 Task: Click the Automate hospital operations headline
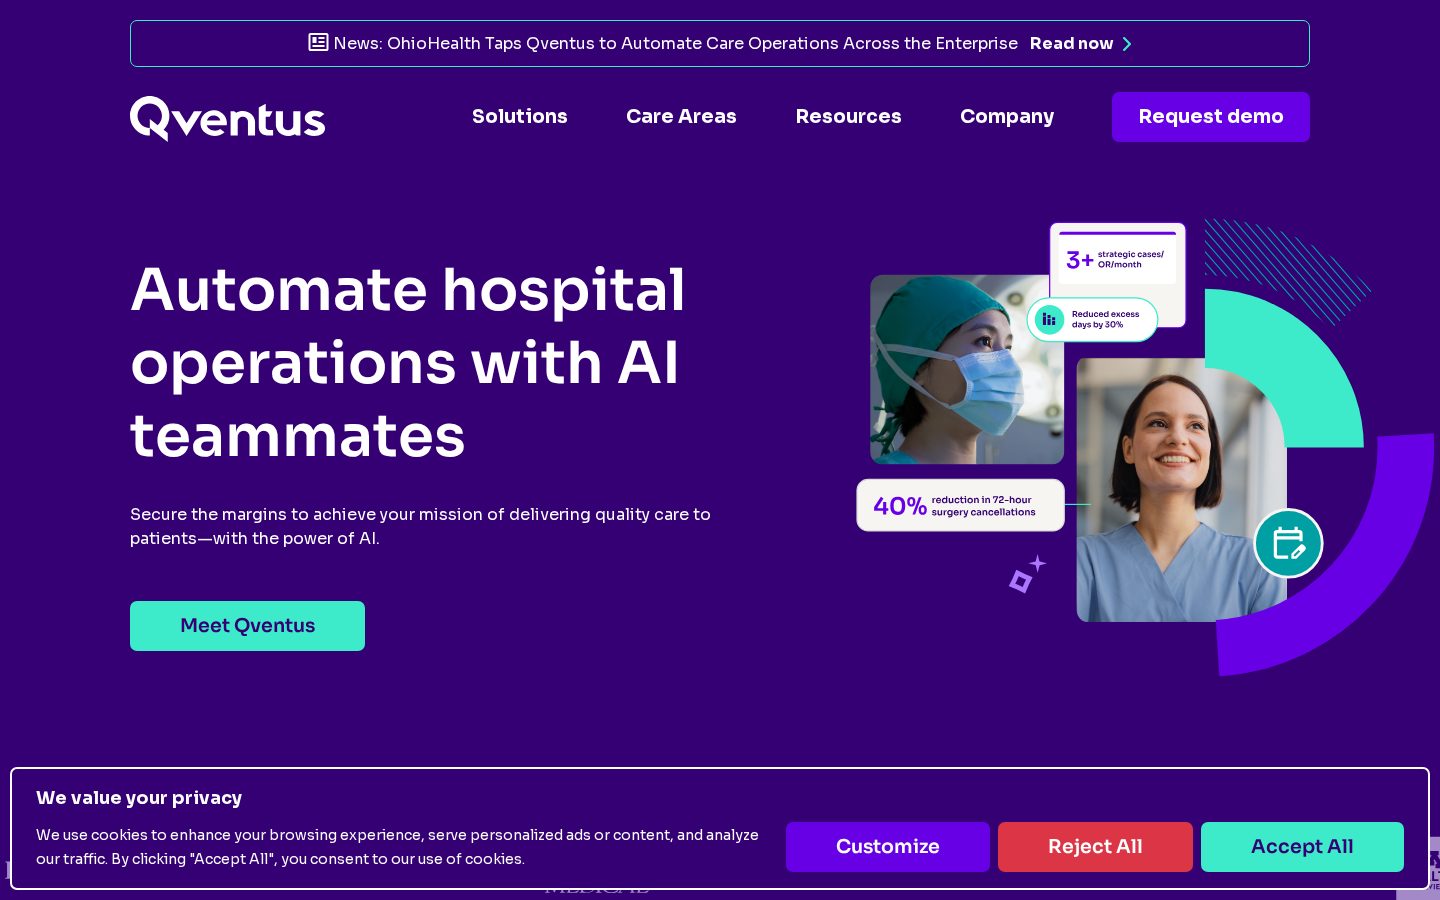tap(408, 362)
